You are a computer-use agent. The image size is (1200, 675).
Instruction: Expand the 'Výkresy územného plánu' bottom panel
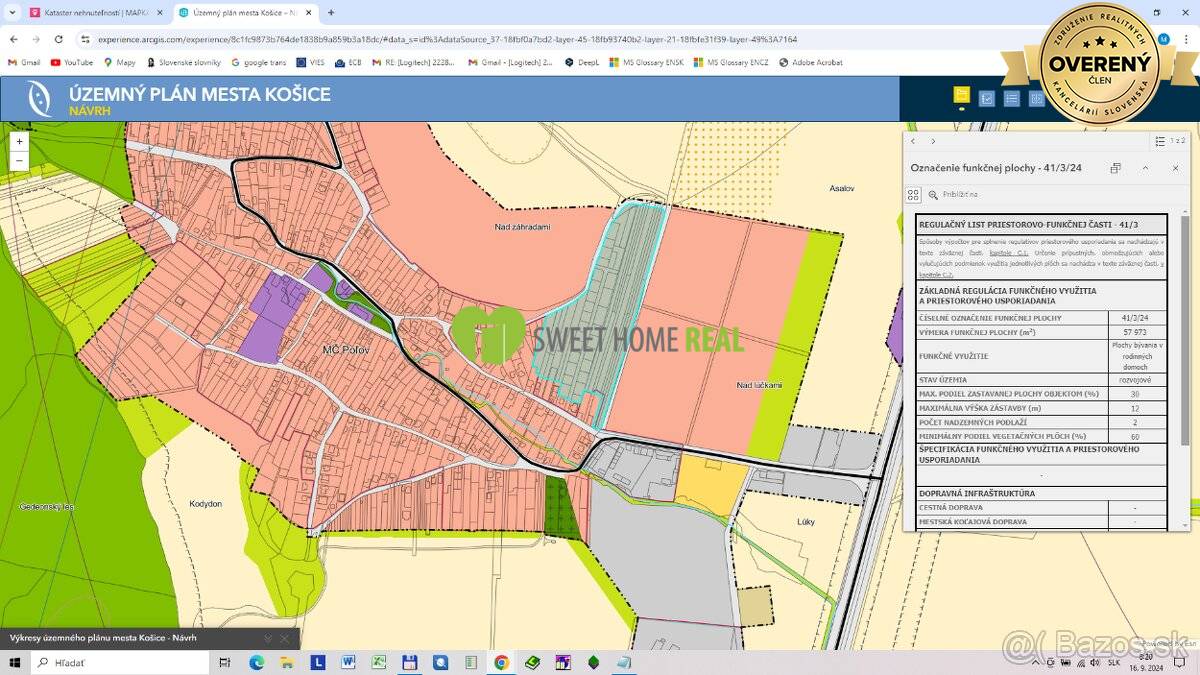(x=267, y=638)
